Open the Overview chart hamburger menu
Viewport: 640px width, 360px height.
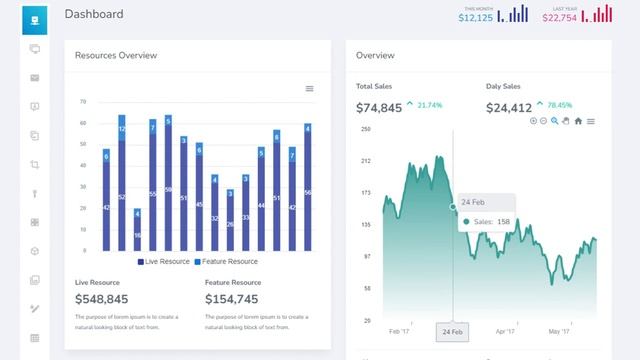591,121
